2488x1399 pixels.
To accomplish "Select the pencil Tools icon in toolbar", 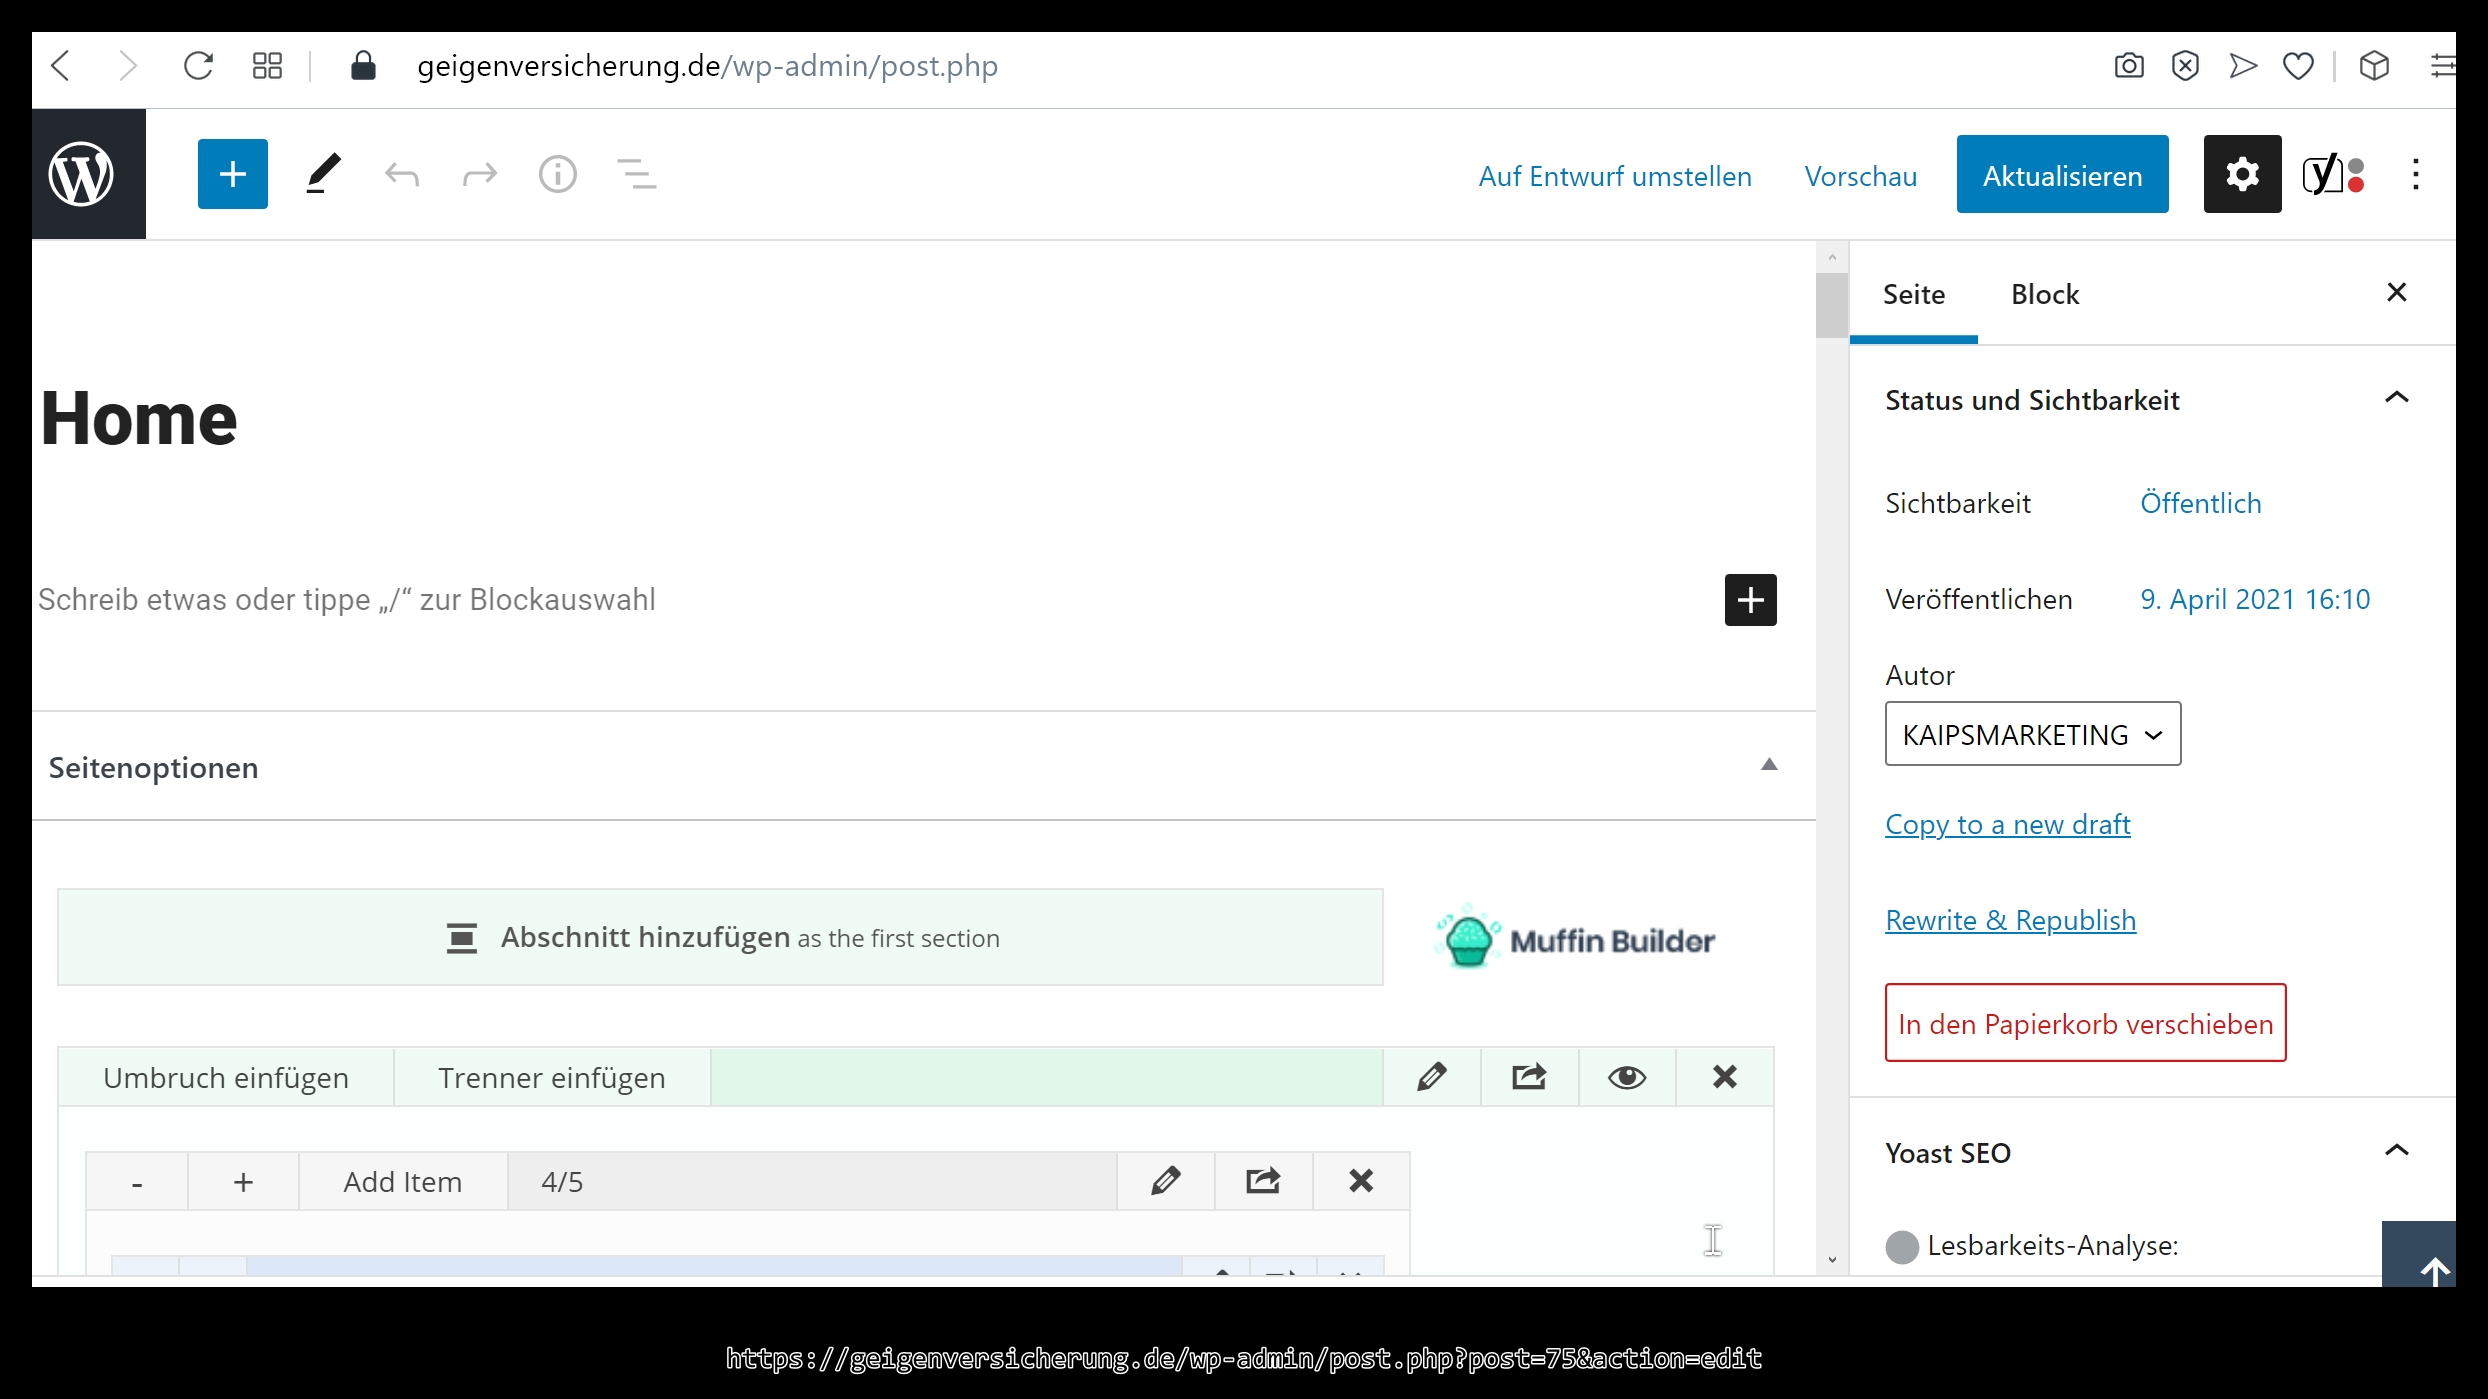I will click(x=323, y=174).
